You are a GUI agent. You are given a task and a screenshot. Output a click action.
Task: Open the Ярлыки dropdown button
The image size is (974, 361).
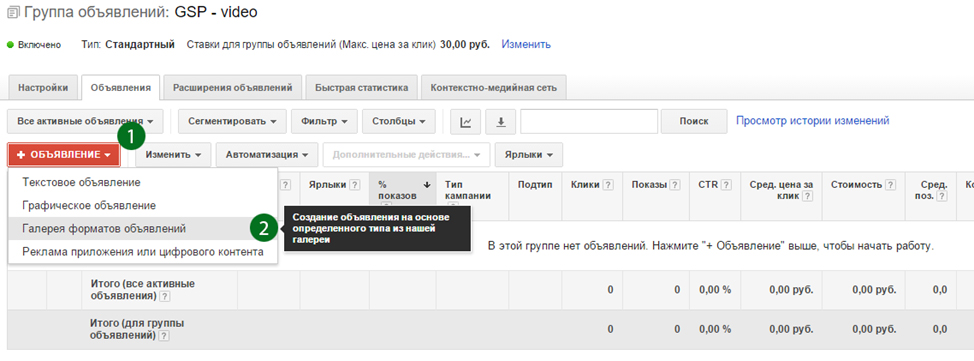pyautogui.click(x=529, y=155)
